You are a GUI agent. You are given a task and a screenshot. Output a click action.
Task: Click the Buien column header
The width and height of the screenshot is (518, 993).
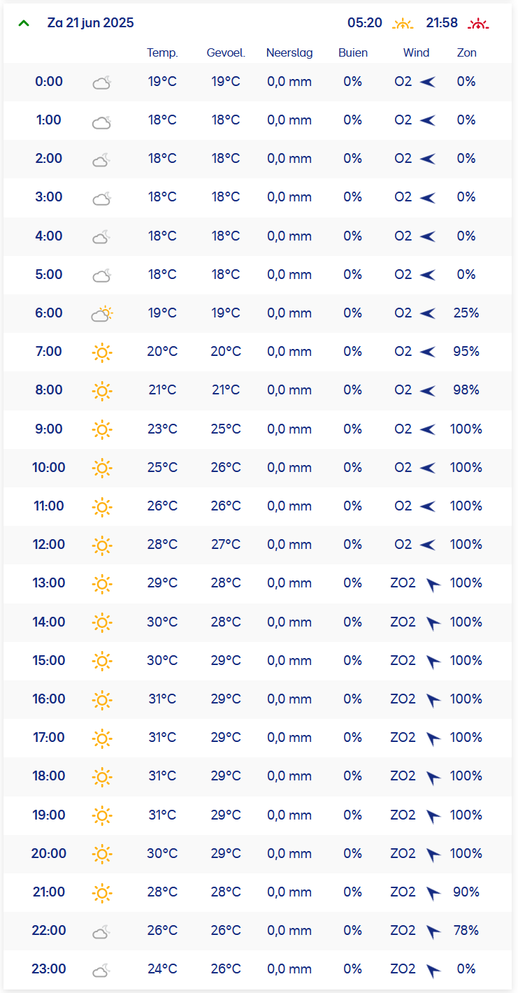pyautogui.click(x=353, y=53)
